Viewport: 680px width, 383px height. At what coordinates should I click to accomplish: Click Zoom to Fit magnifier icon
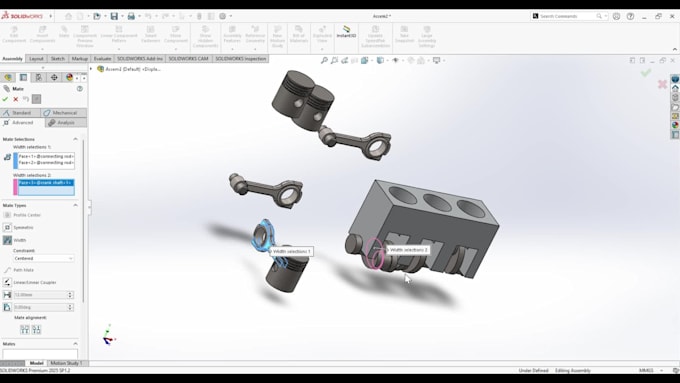pos(324,60)
